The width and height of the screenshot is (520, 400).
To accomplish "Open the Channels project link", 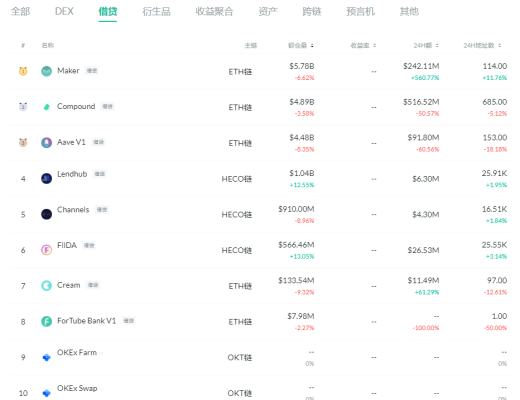I will (x=73, y=210).
